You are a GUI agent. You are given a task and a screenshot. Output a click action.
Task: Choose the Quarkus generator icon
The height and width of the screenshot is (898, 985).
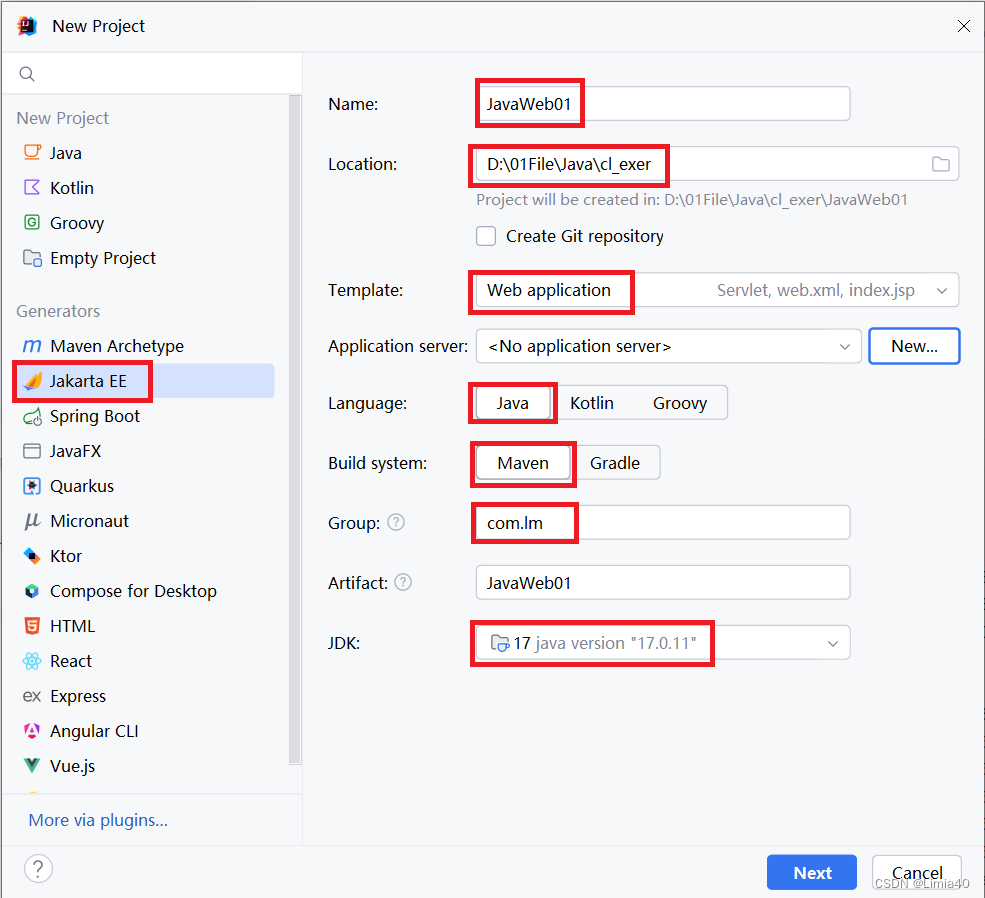point(32,486)
